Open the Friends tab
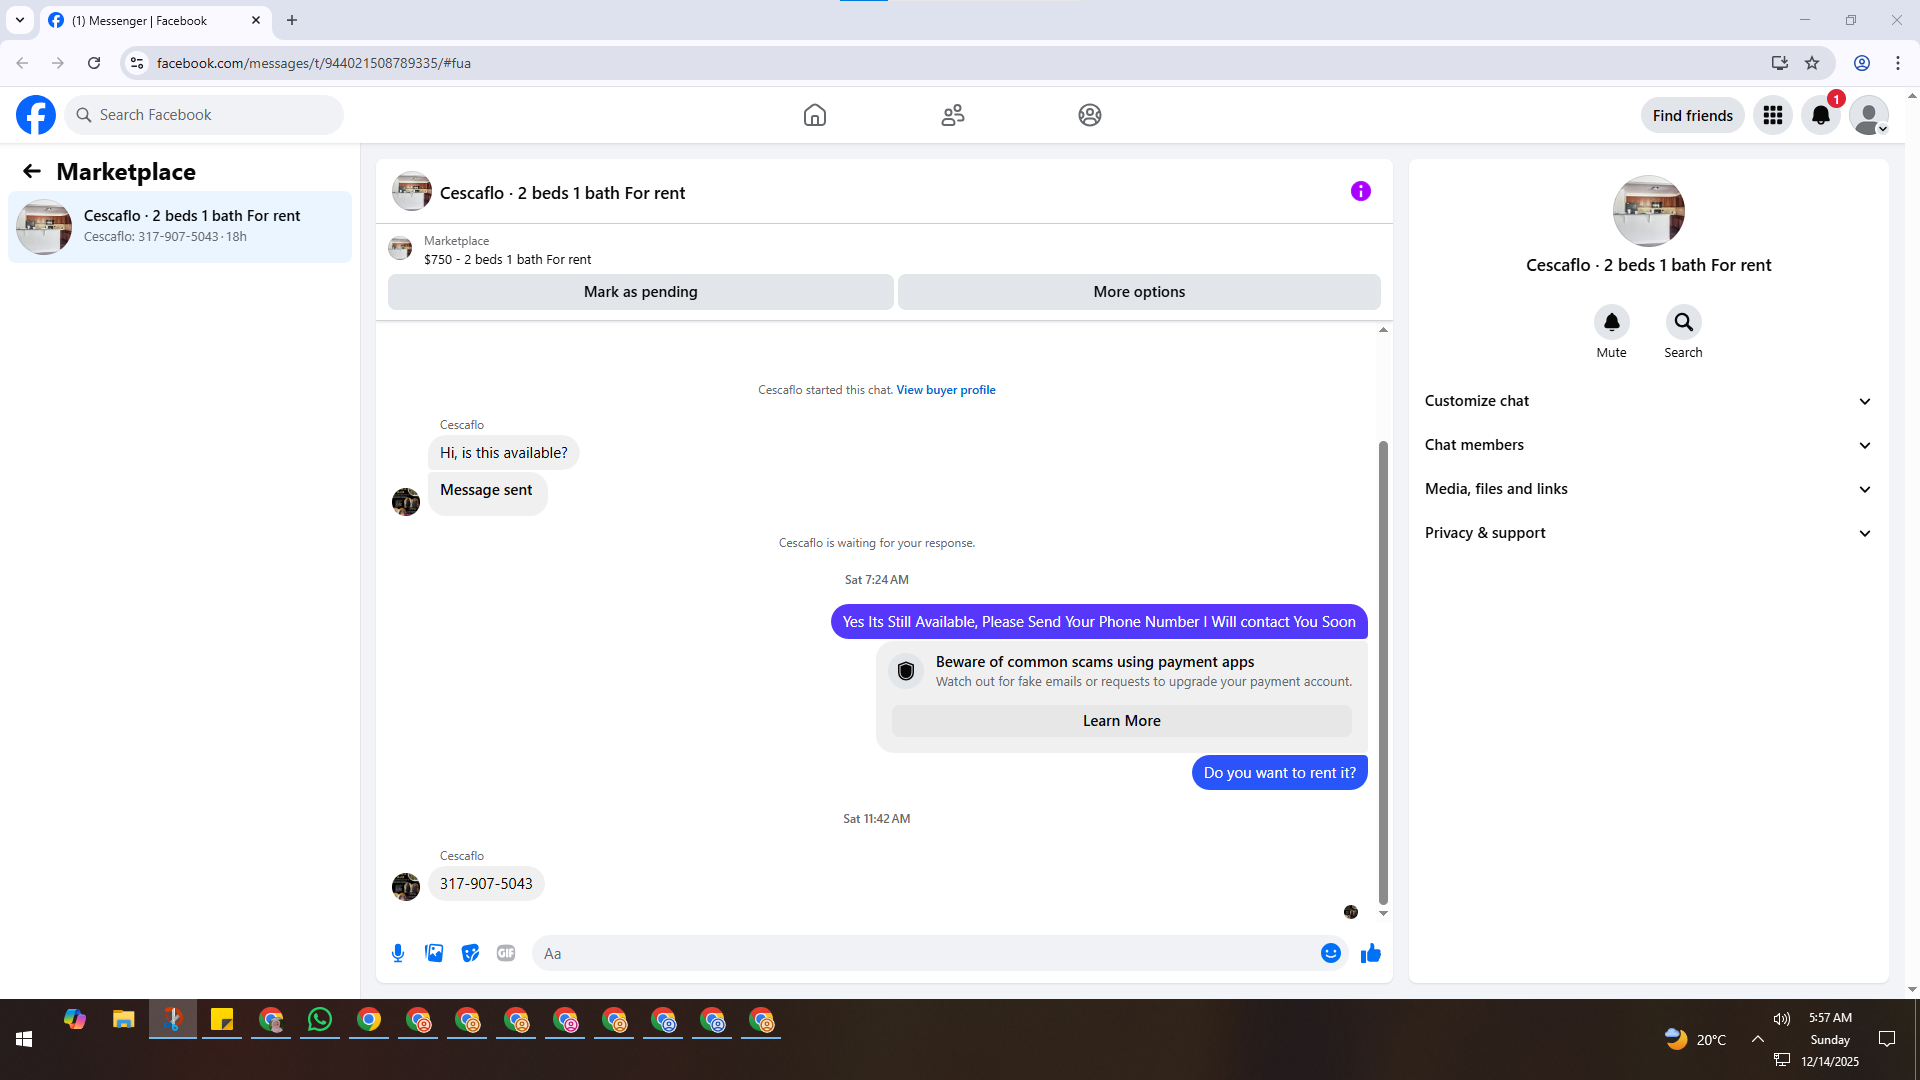The height and width of the screenshot is (1080, 1920). 953,115
